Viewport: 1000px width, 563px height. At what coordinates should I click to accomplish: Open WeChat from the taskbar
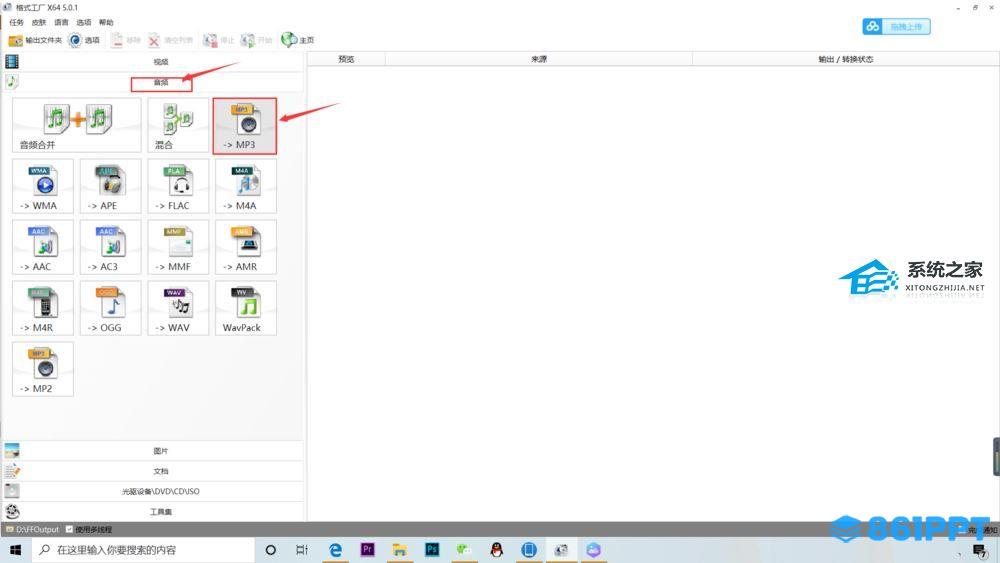464,550
